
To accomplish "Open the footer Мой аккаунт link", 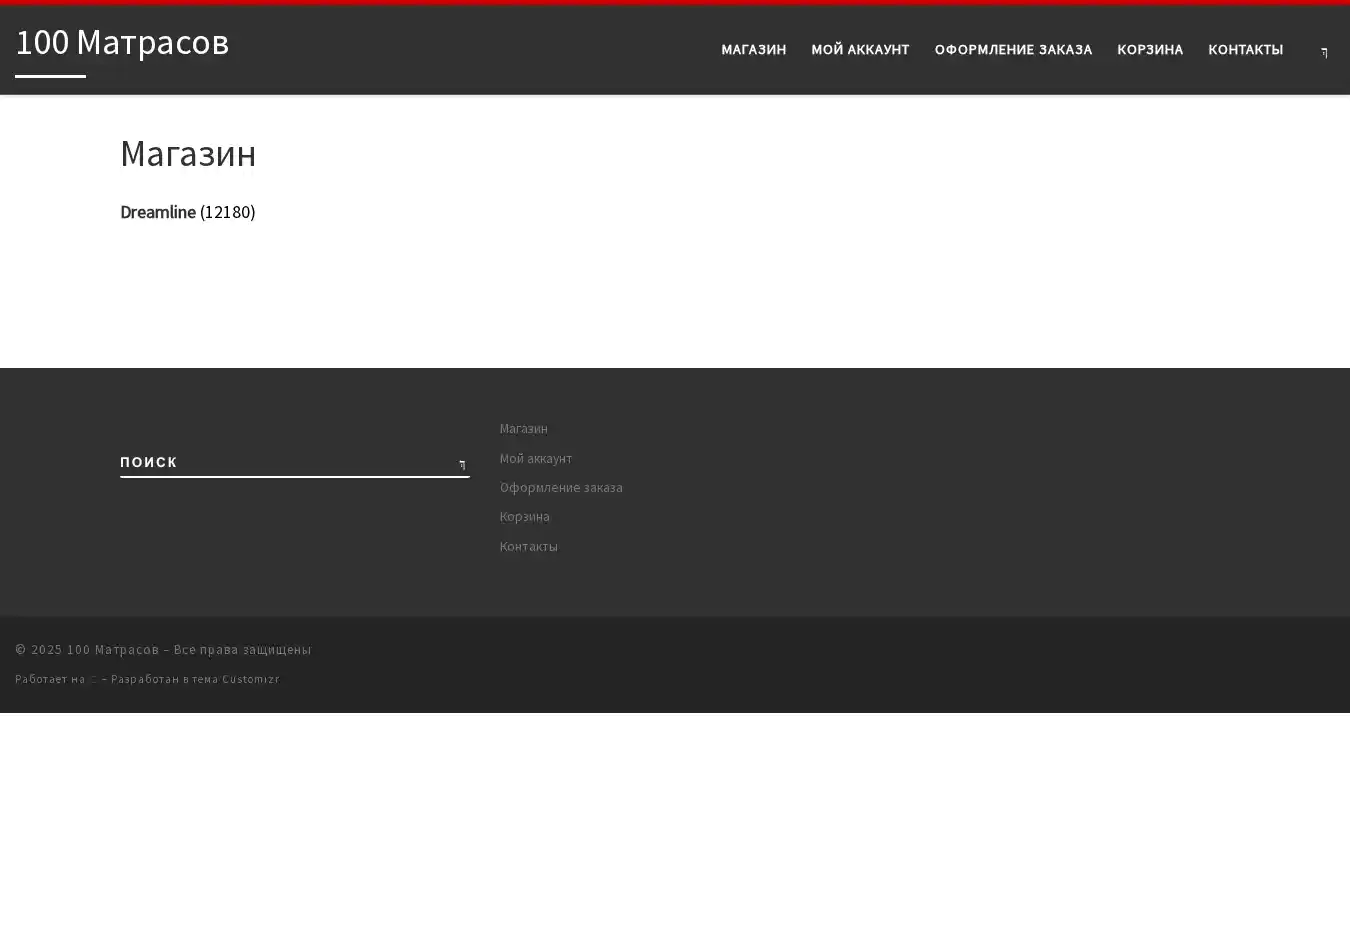I will point(536,458).
